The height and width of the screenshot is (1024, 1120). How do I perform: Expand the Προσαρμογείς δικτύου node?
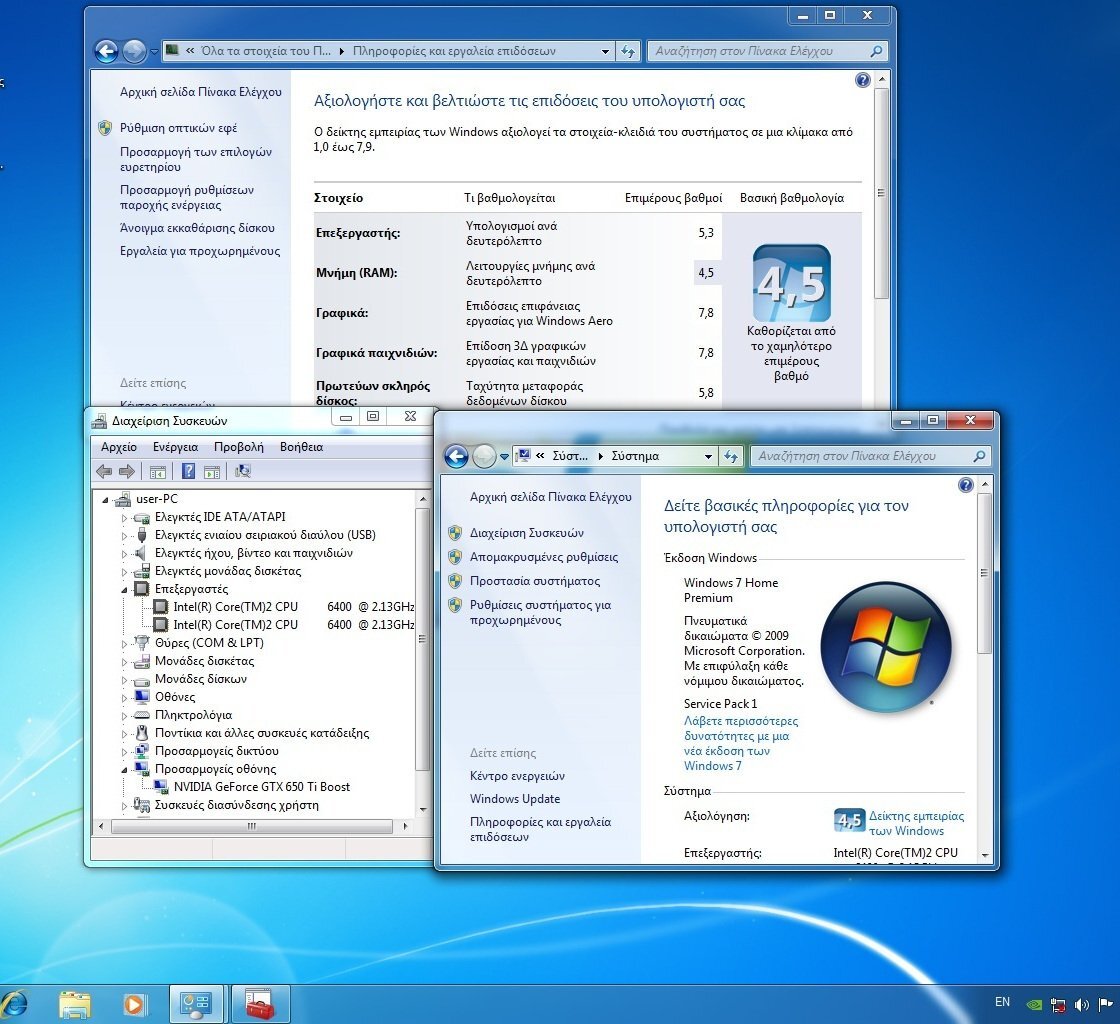tap(124, 752)
